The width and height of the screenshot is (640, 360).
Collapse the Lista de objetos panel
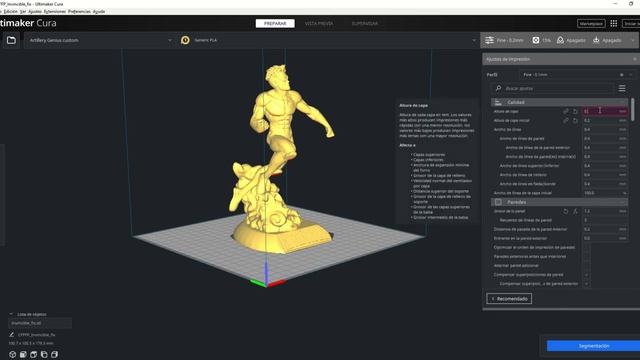[11, 314]
